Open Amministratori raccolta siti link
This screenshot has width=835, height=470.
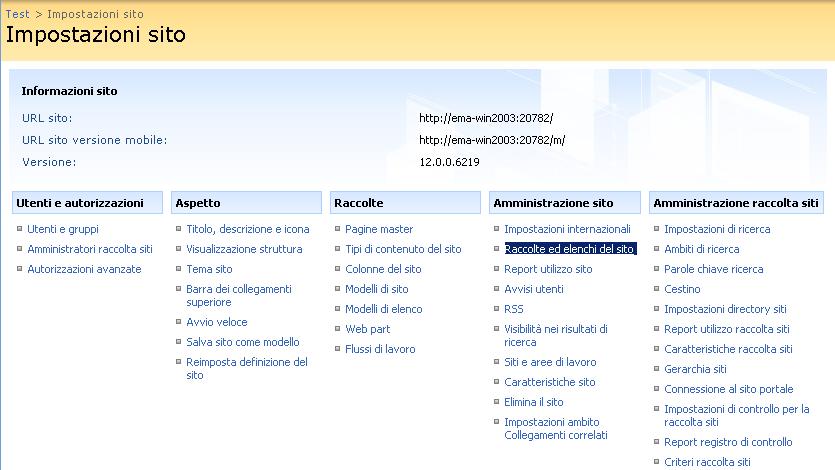89,249
